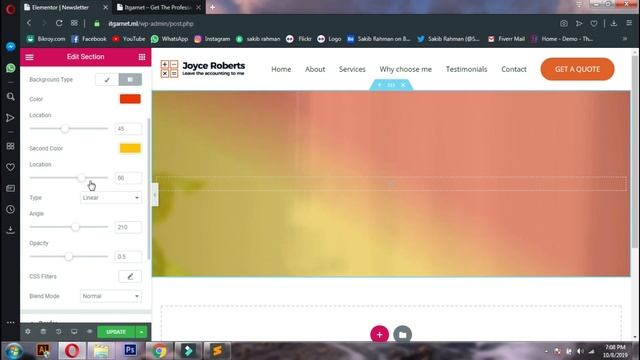This screenshot has width=640, height=360.
Task: Open save options arrow beside UPDATE
Action: point(141,332)
